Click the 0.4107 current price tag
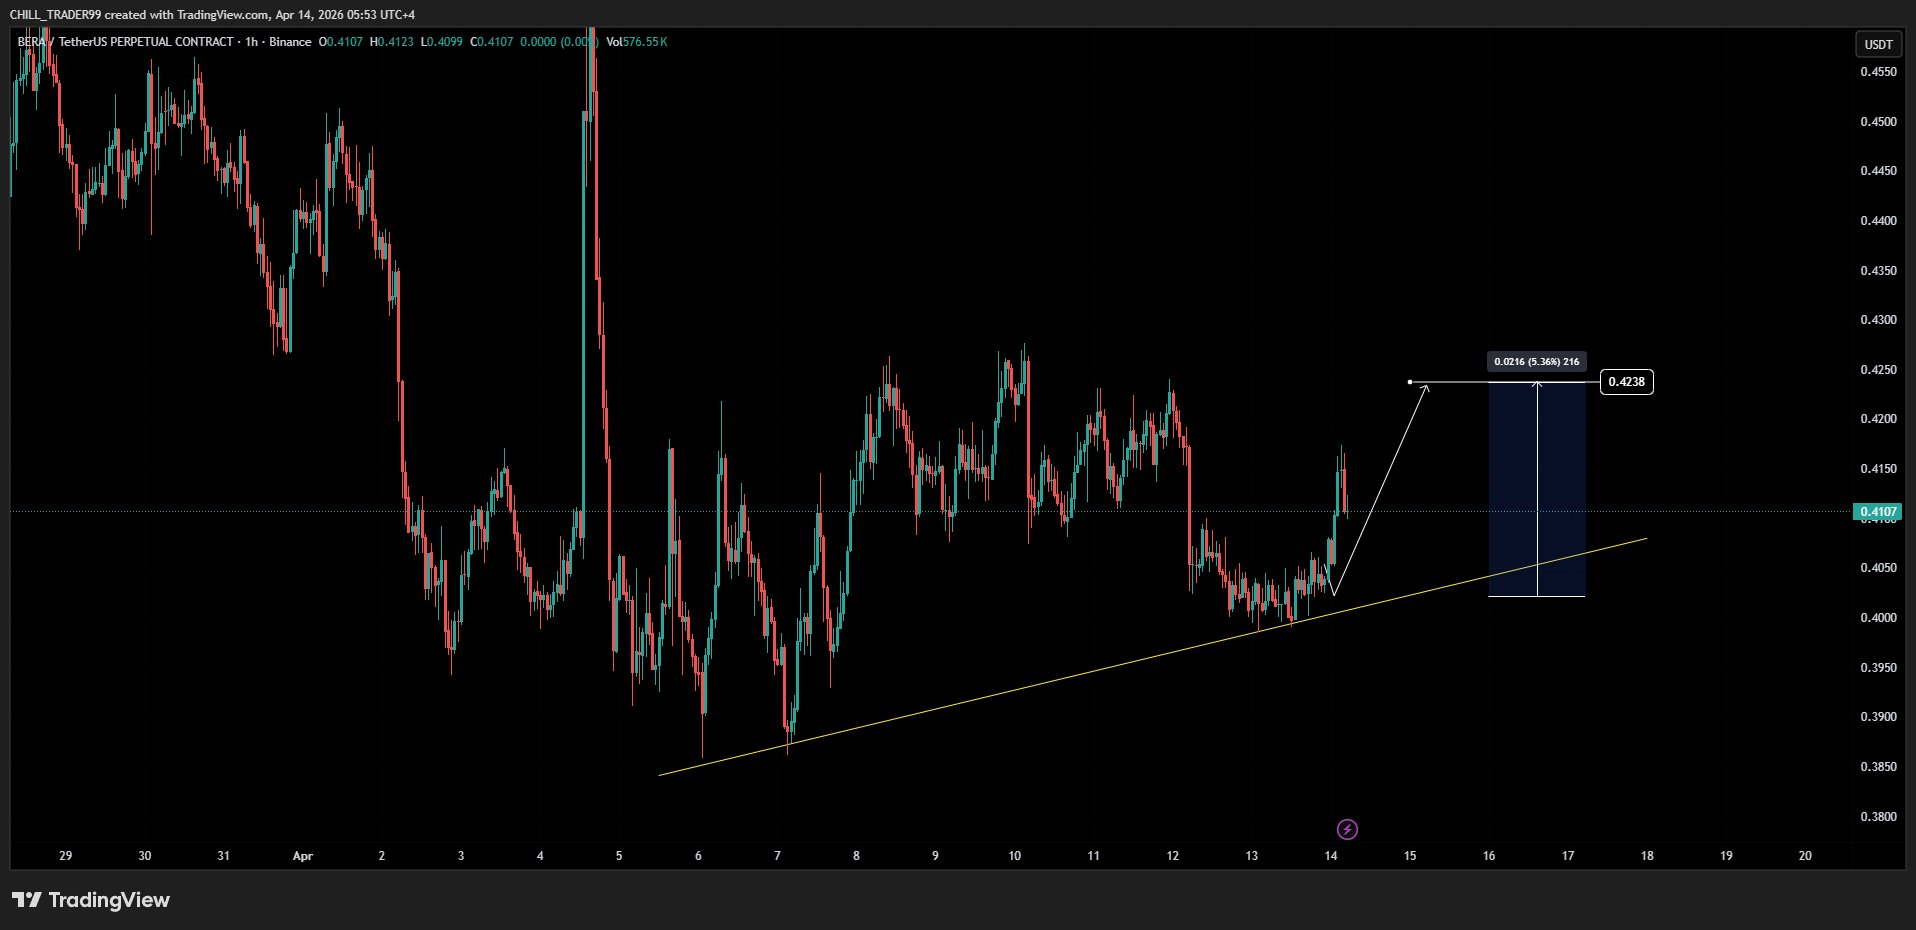Image resolution: width=1916 pixels, height=930 pixels. point(1878,512)
